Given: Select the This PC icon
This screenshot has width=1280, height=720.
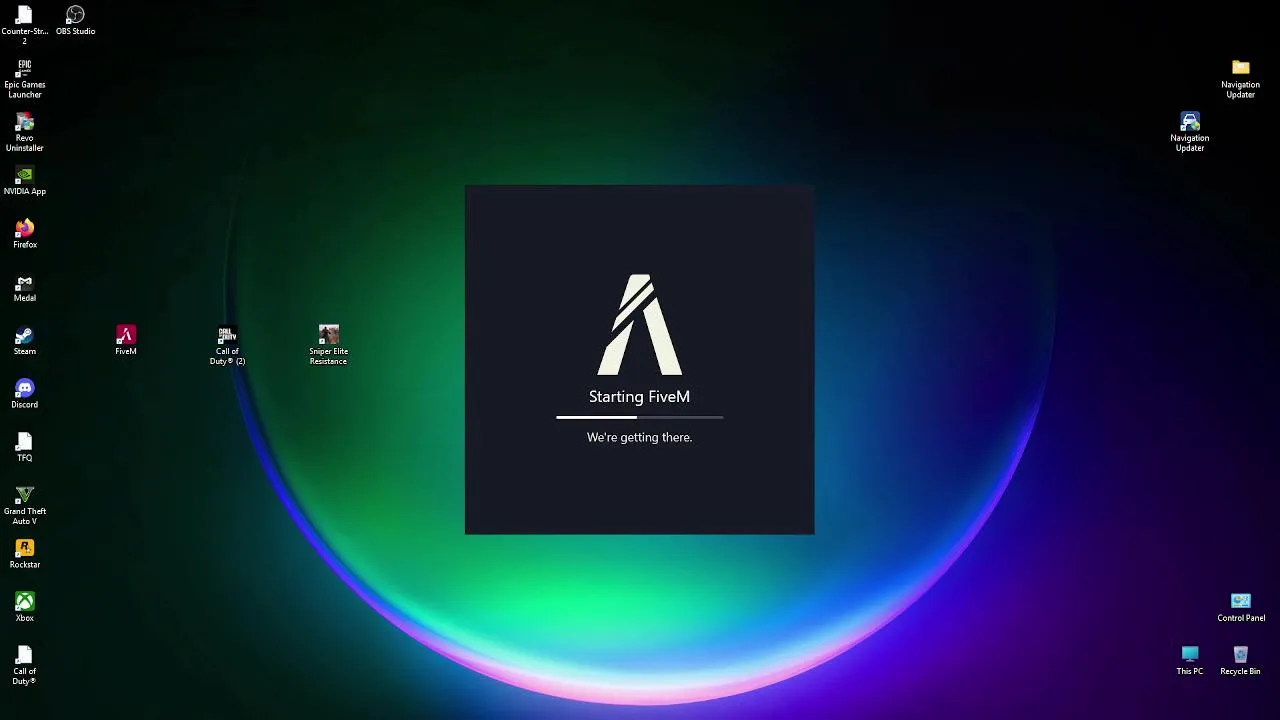Looking at the screenshot, I should pos(1190,660).
